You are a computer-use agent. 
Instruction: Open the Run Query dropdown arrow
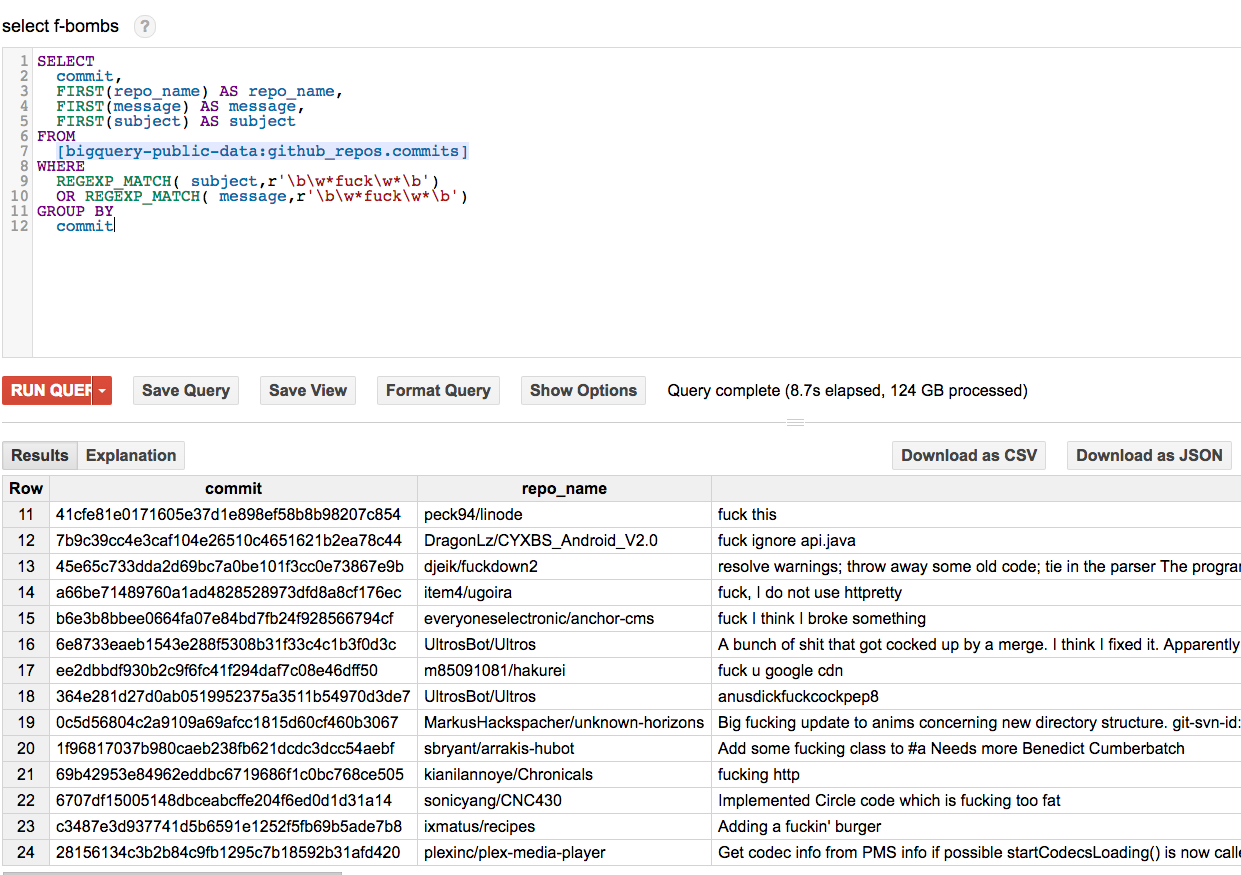(102, 390)
